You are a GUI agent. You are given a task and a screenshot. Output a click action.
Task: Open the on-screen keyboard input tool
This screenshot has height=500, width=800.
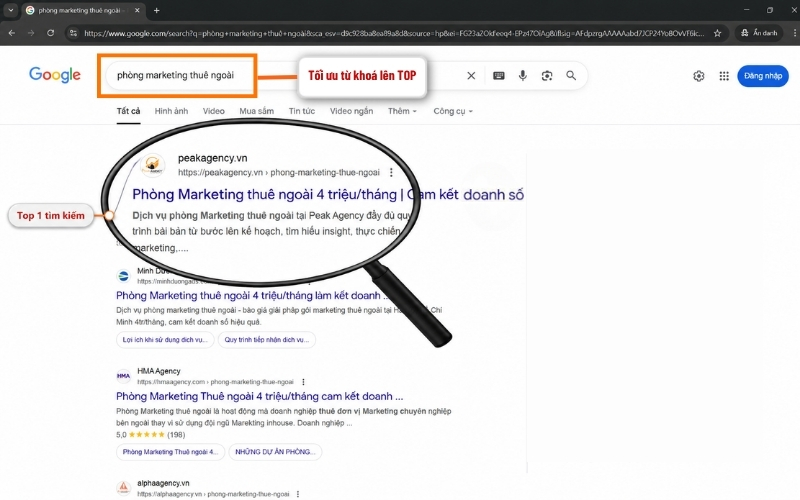point(498,76)
